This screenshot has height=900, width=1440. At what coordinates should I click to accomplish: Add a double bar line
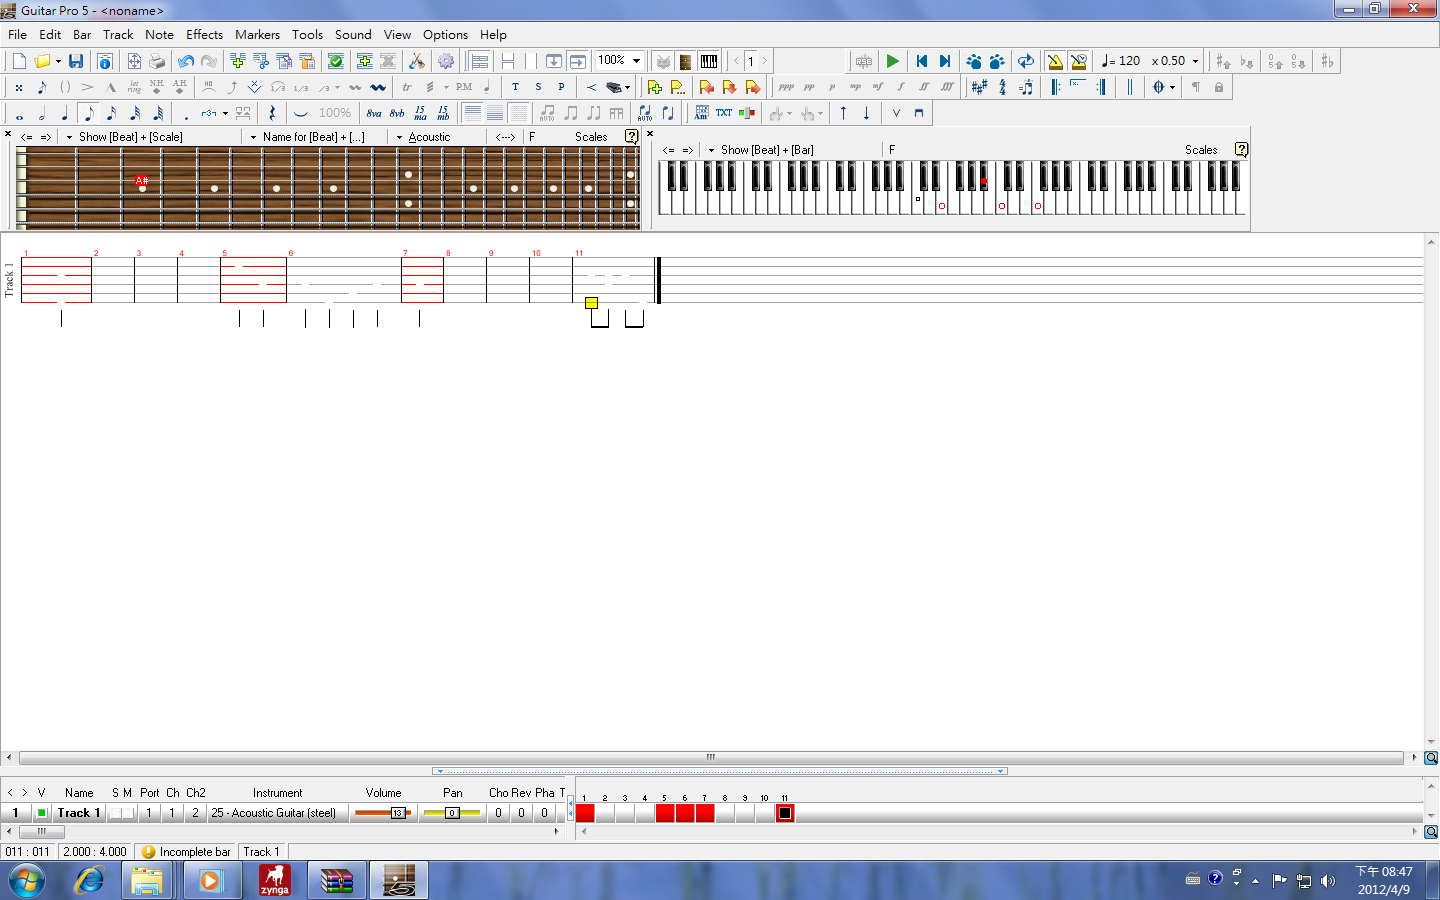point(1130,87)
